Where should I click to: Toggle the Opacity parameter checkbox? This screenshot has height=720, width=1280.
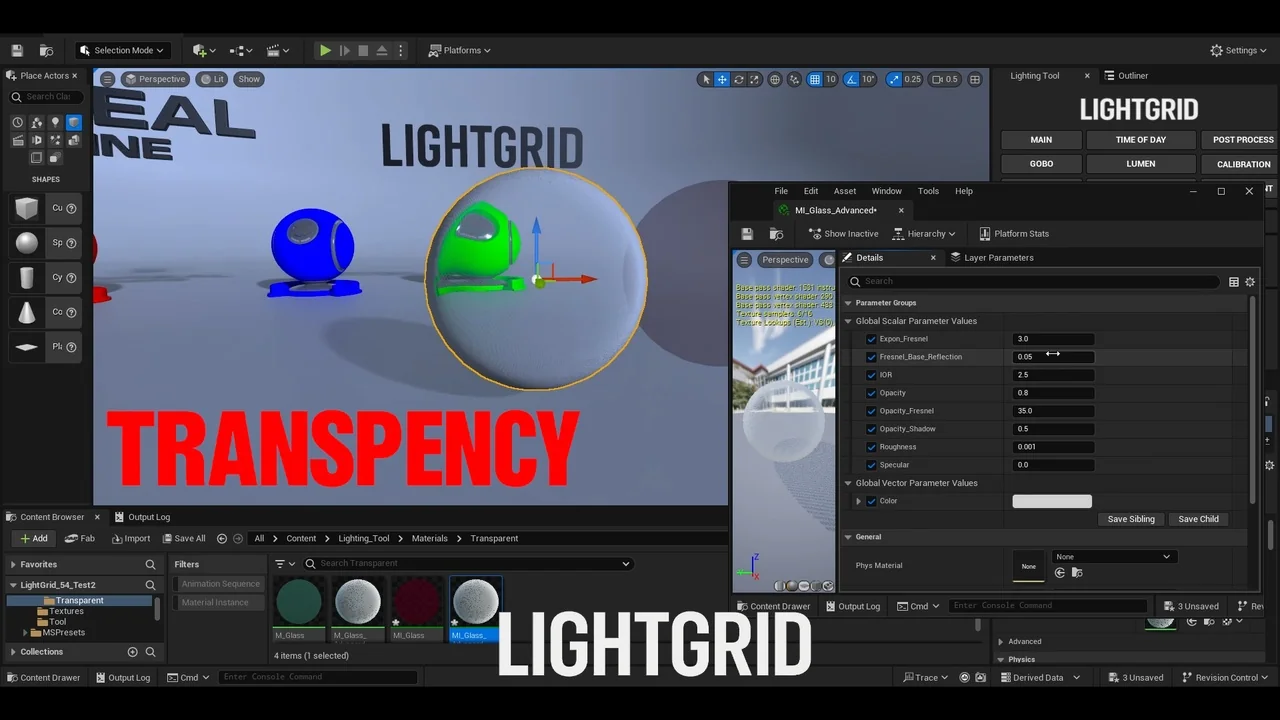(x=871, y=393)
